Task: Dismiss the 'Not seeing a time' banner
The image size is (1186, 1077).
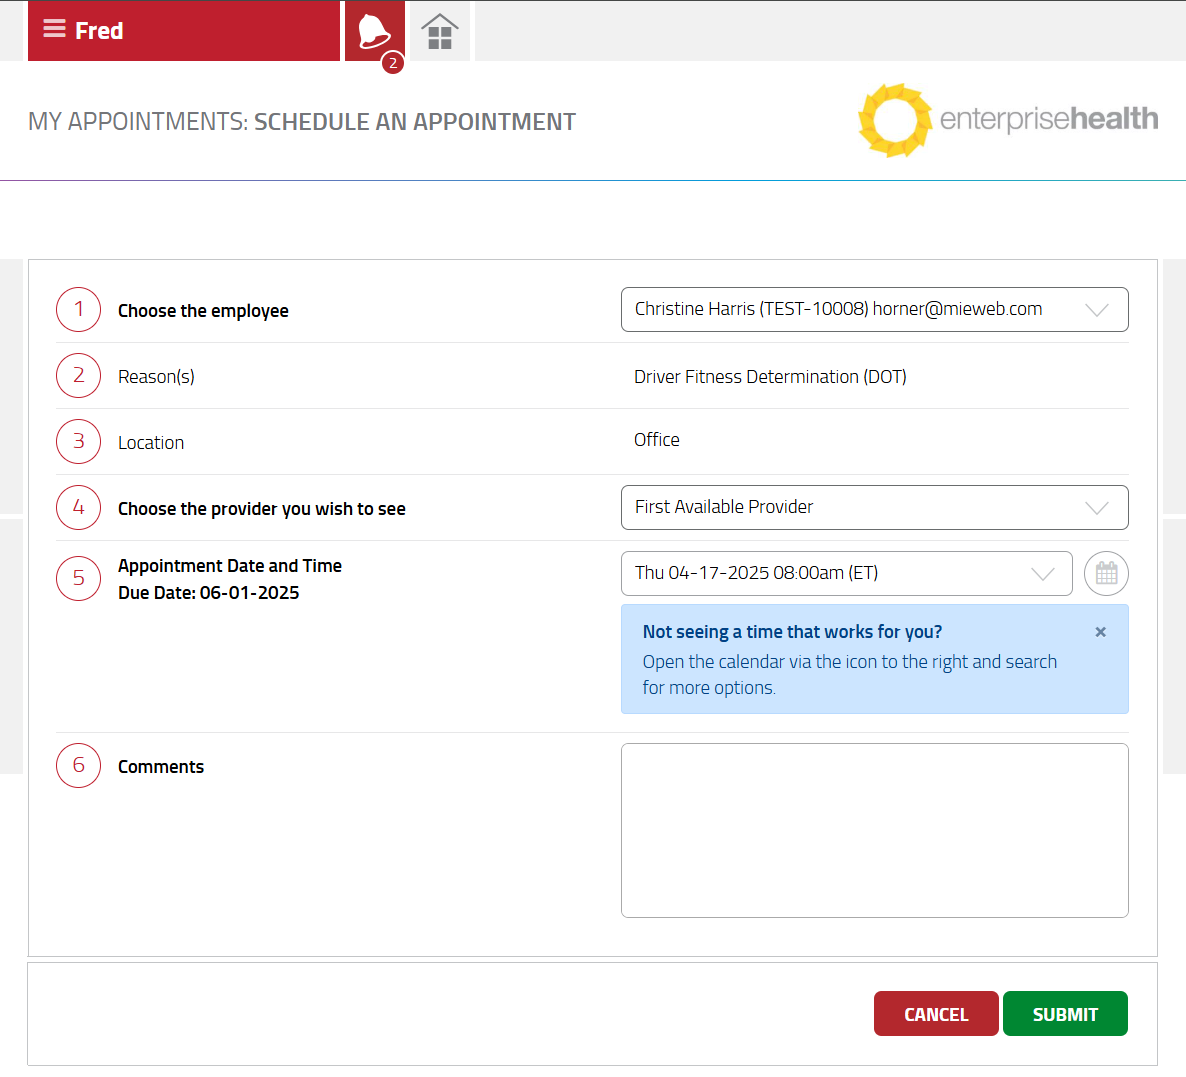Action: [1100, 632]
